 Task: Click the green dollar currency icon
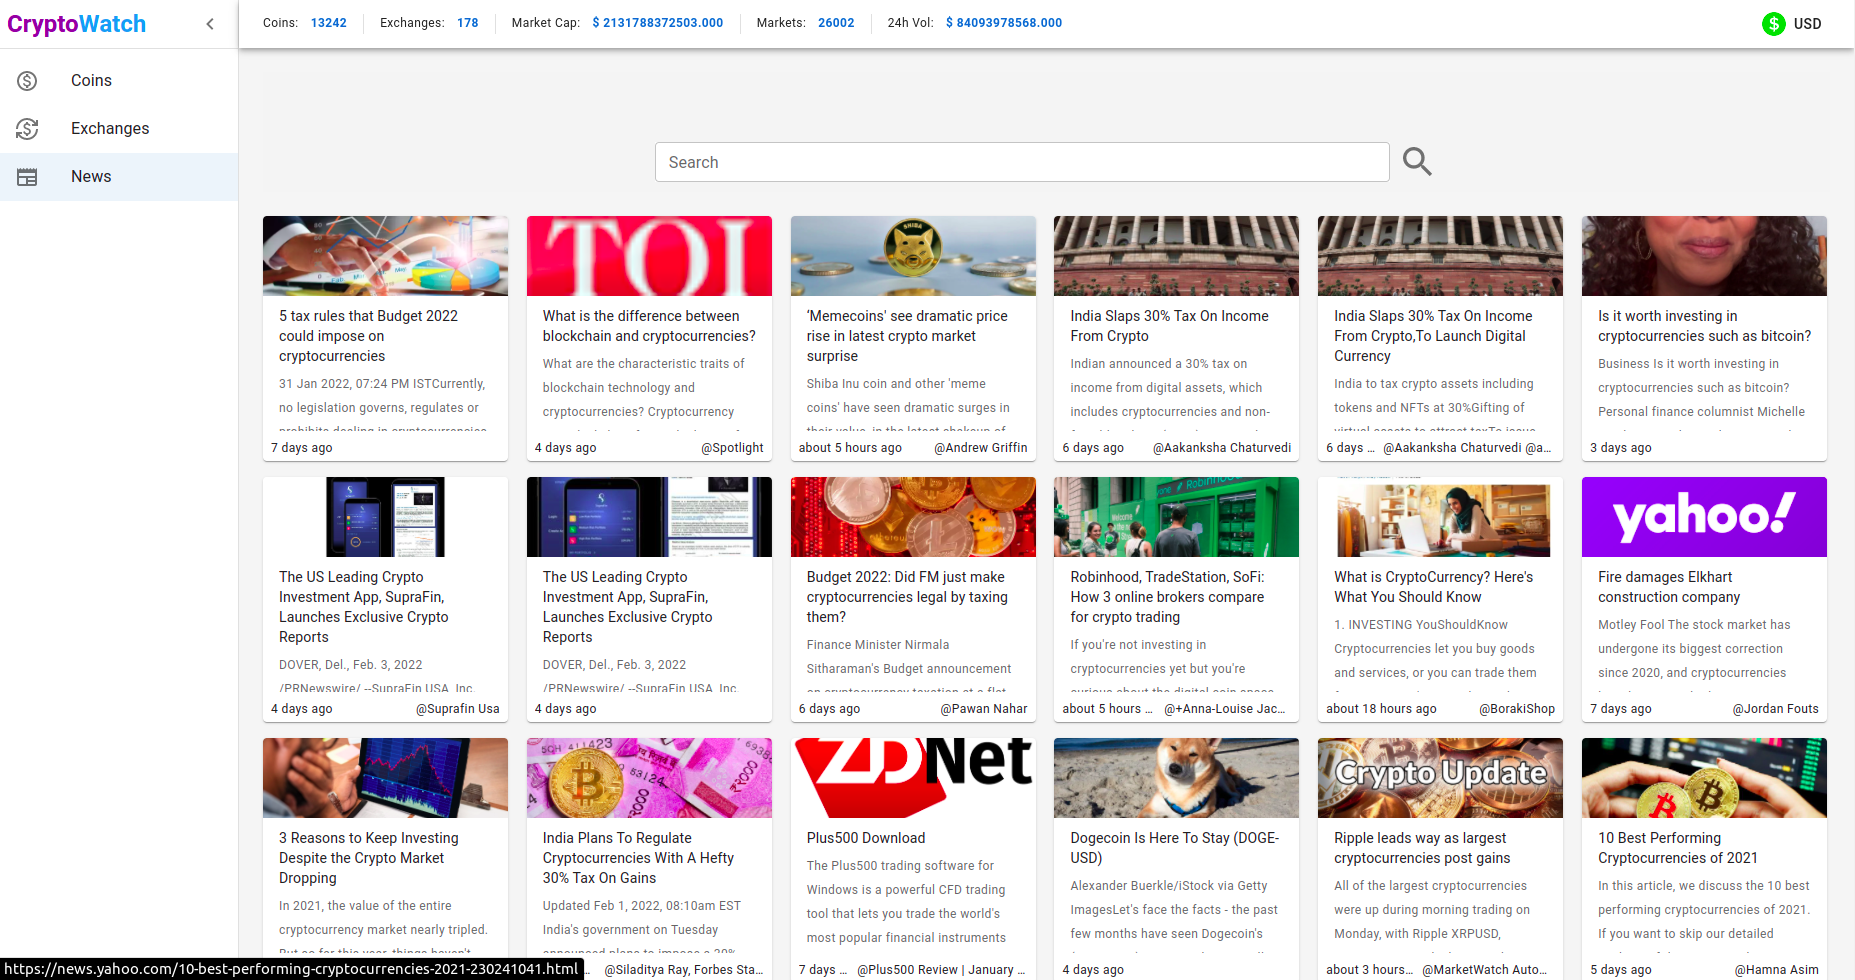[x=1774, y=24]
